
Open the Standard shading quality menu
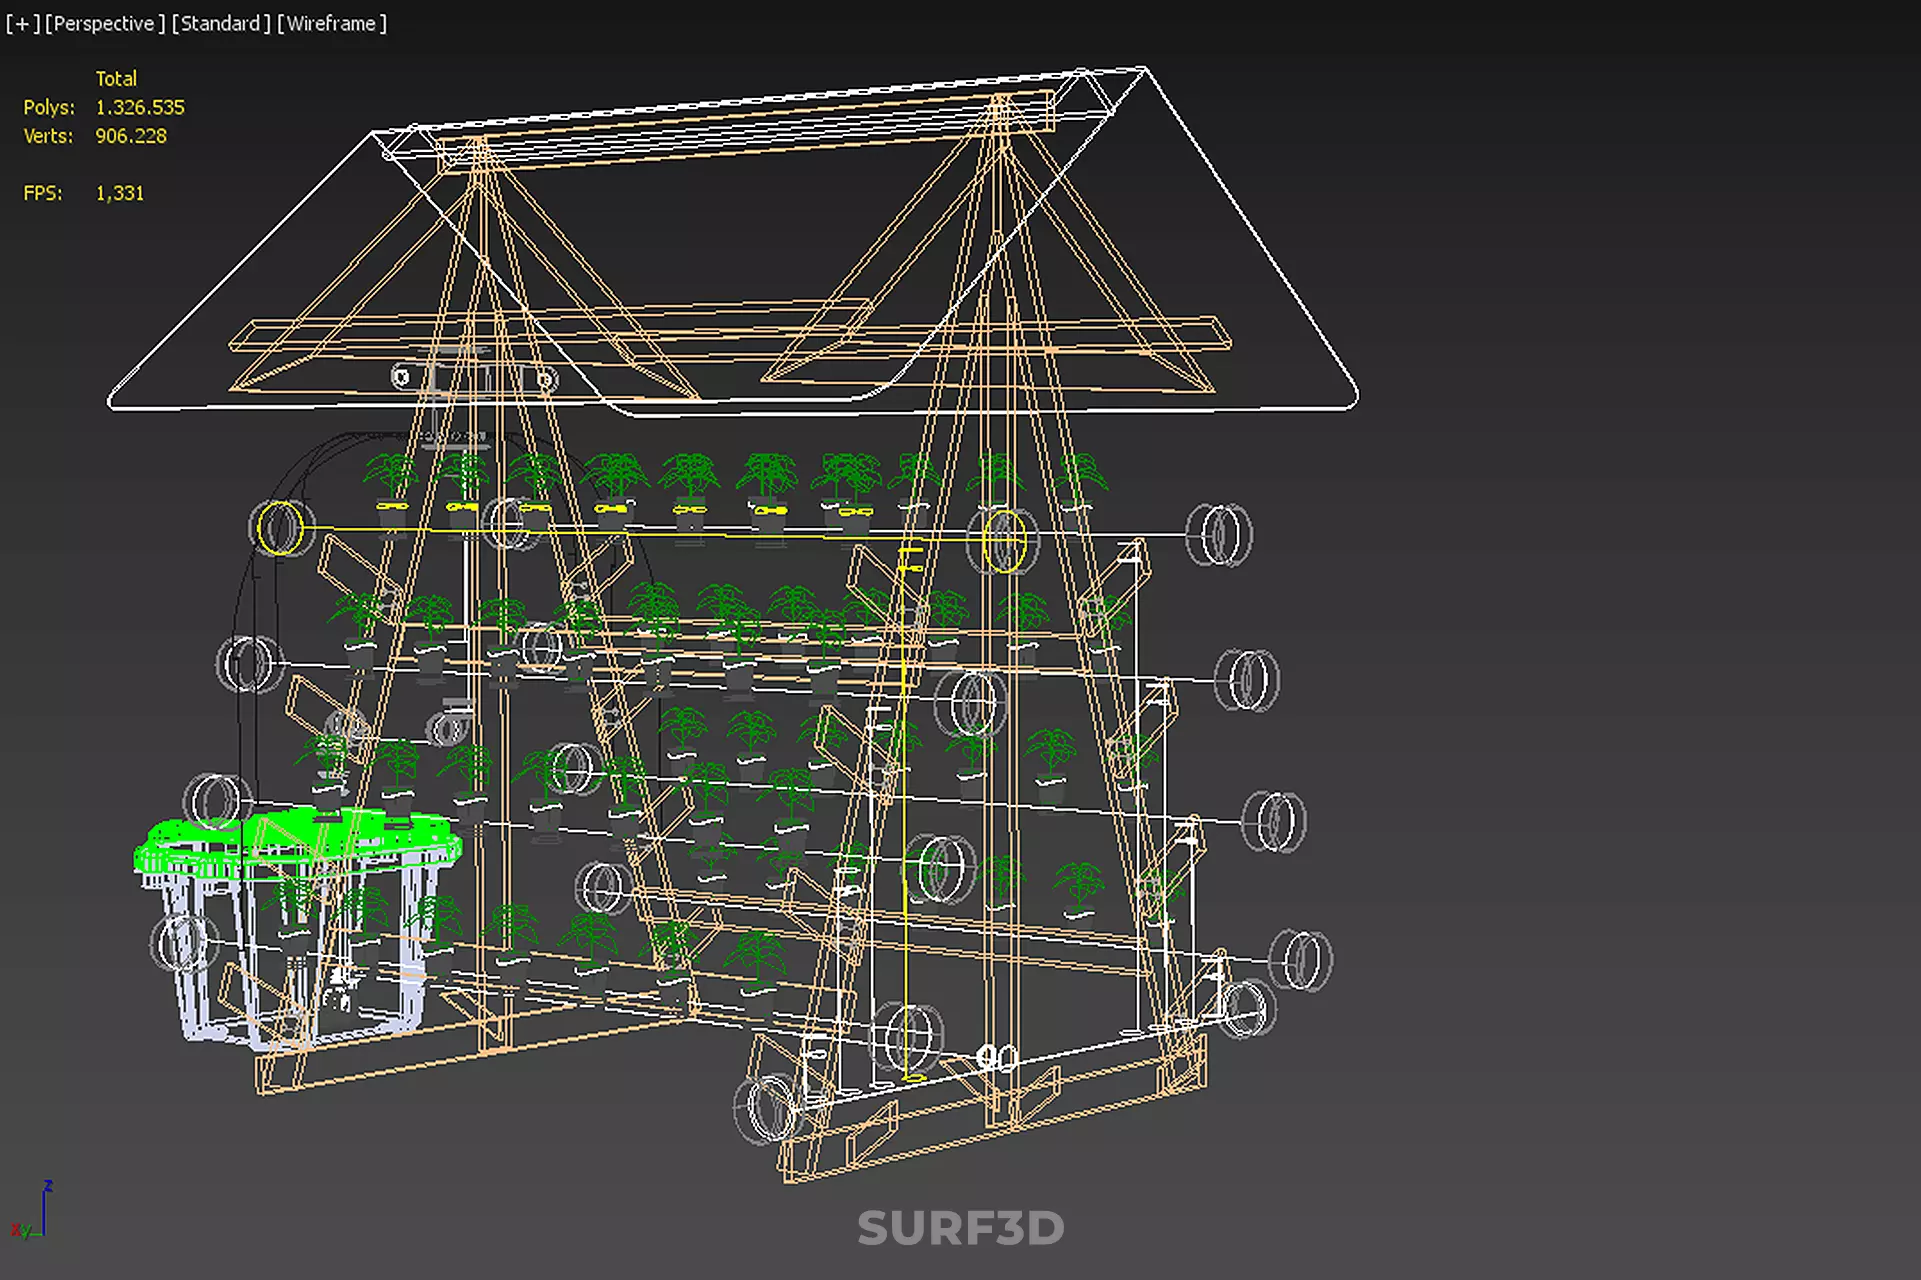click(220, 23)
